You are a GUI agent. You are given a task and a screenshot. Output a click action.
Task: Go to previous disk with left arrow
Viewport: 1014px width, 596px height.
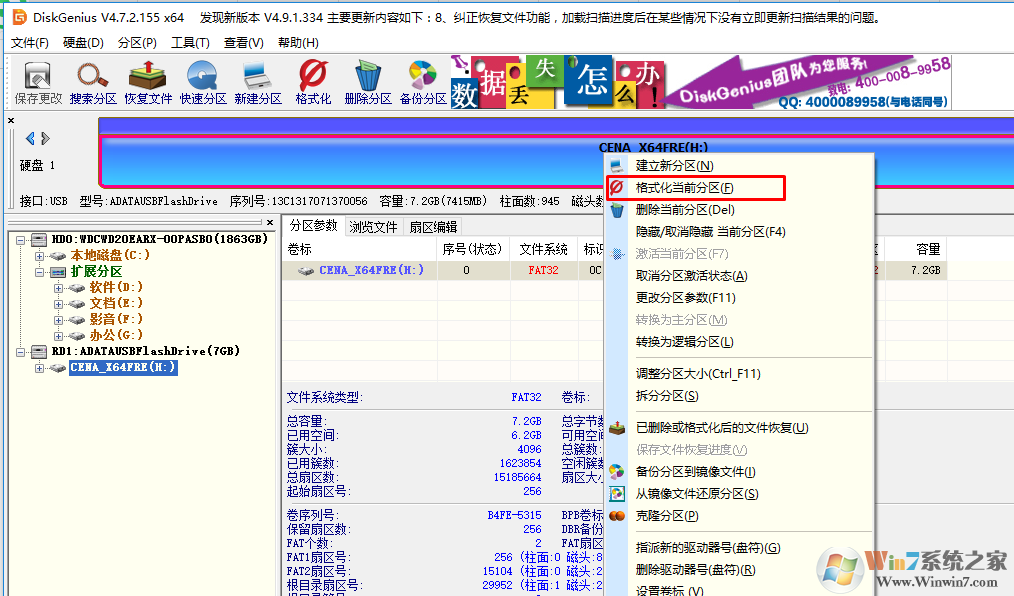(x=30, y=138)
